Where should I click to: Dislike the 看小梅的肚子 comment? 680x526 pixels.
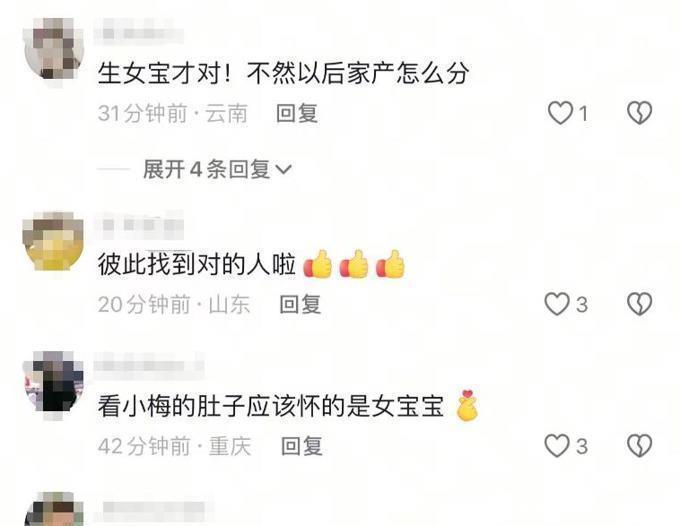[640, 446]
